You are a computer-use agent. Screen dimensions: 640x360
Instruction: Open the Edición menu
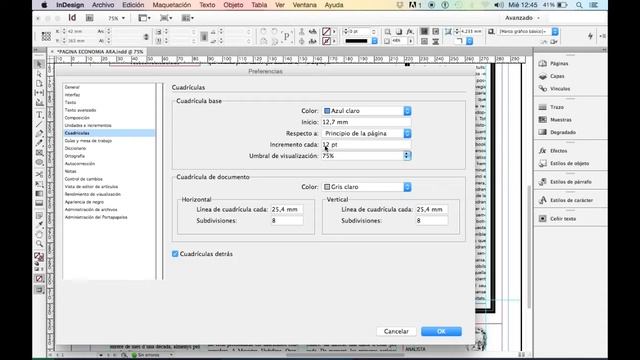point(133,5)
